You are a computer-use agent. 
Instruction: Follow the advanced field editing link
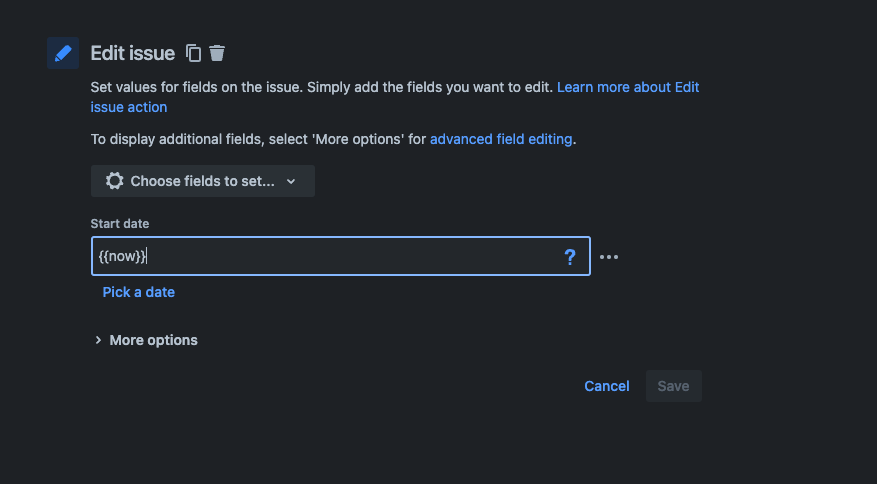click(501, 139)
